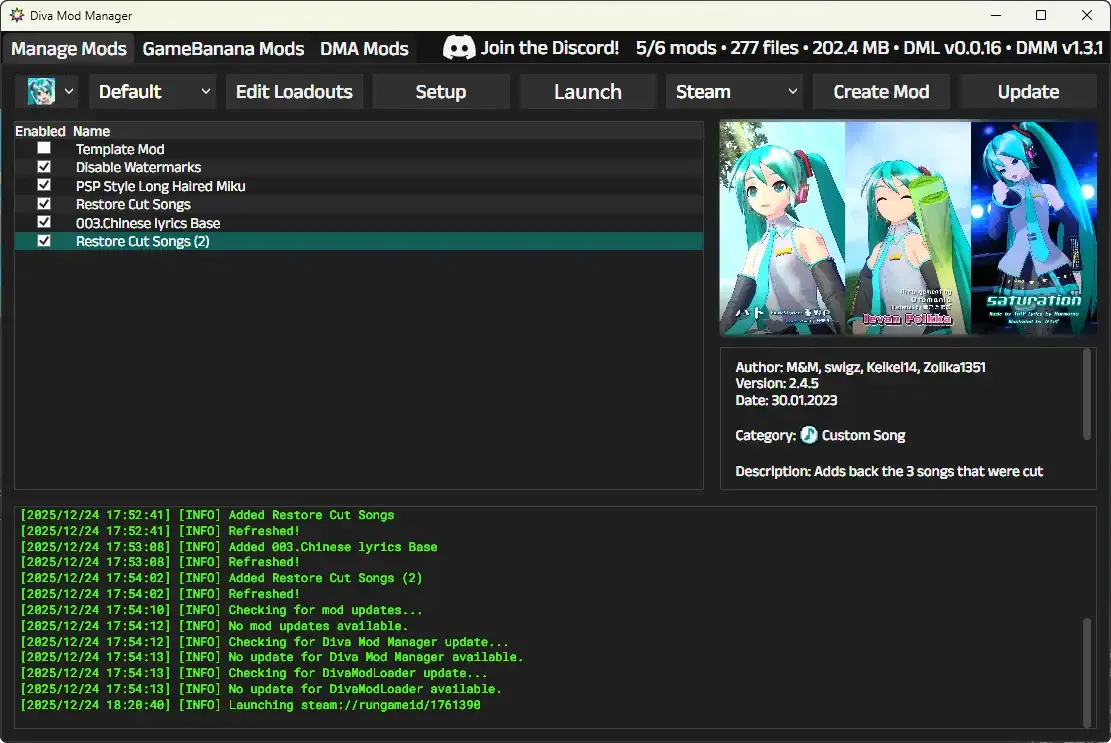
Task: Check for updates using the Update button
Action: click(1027, 91)
